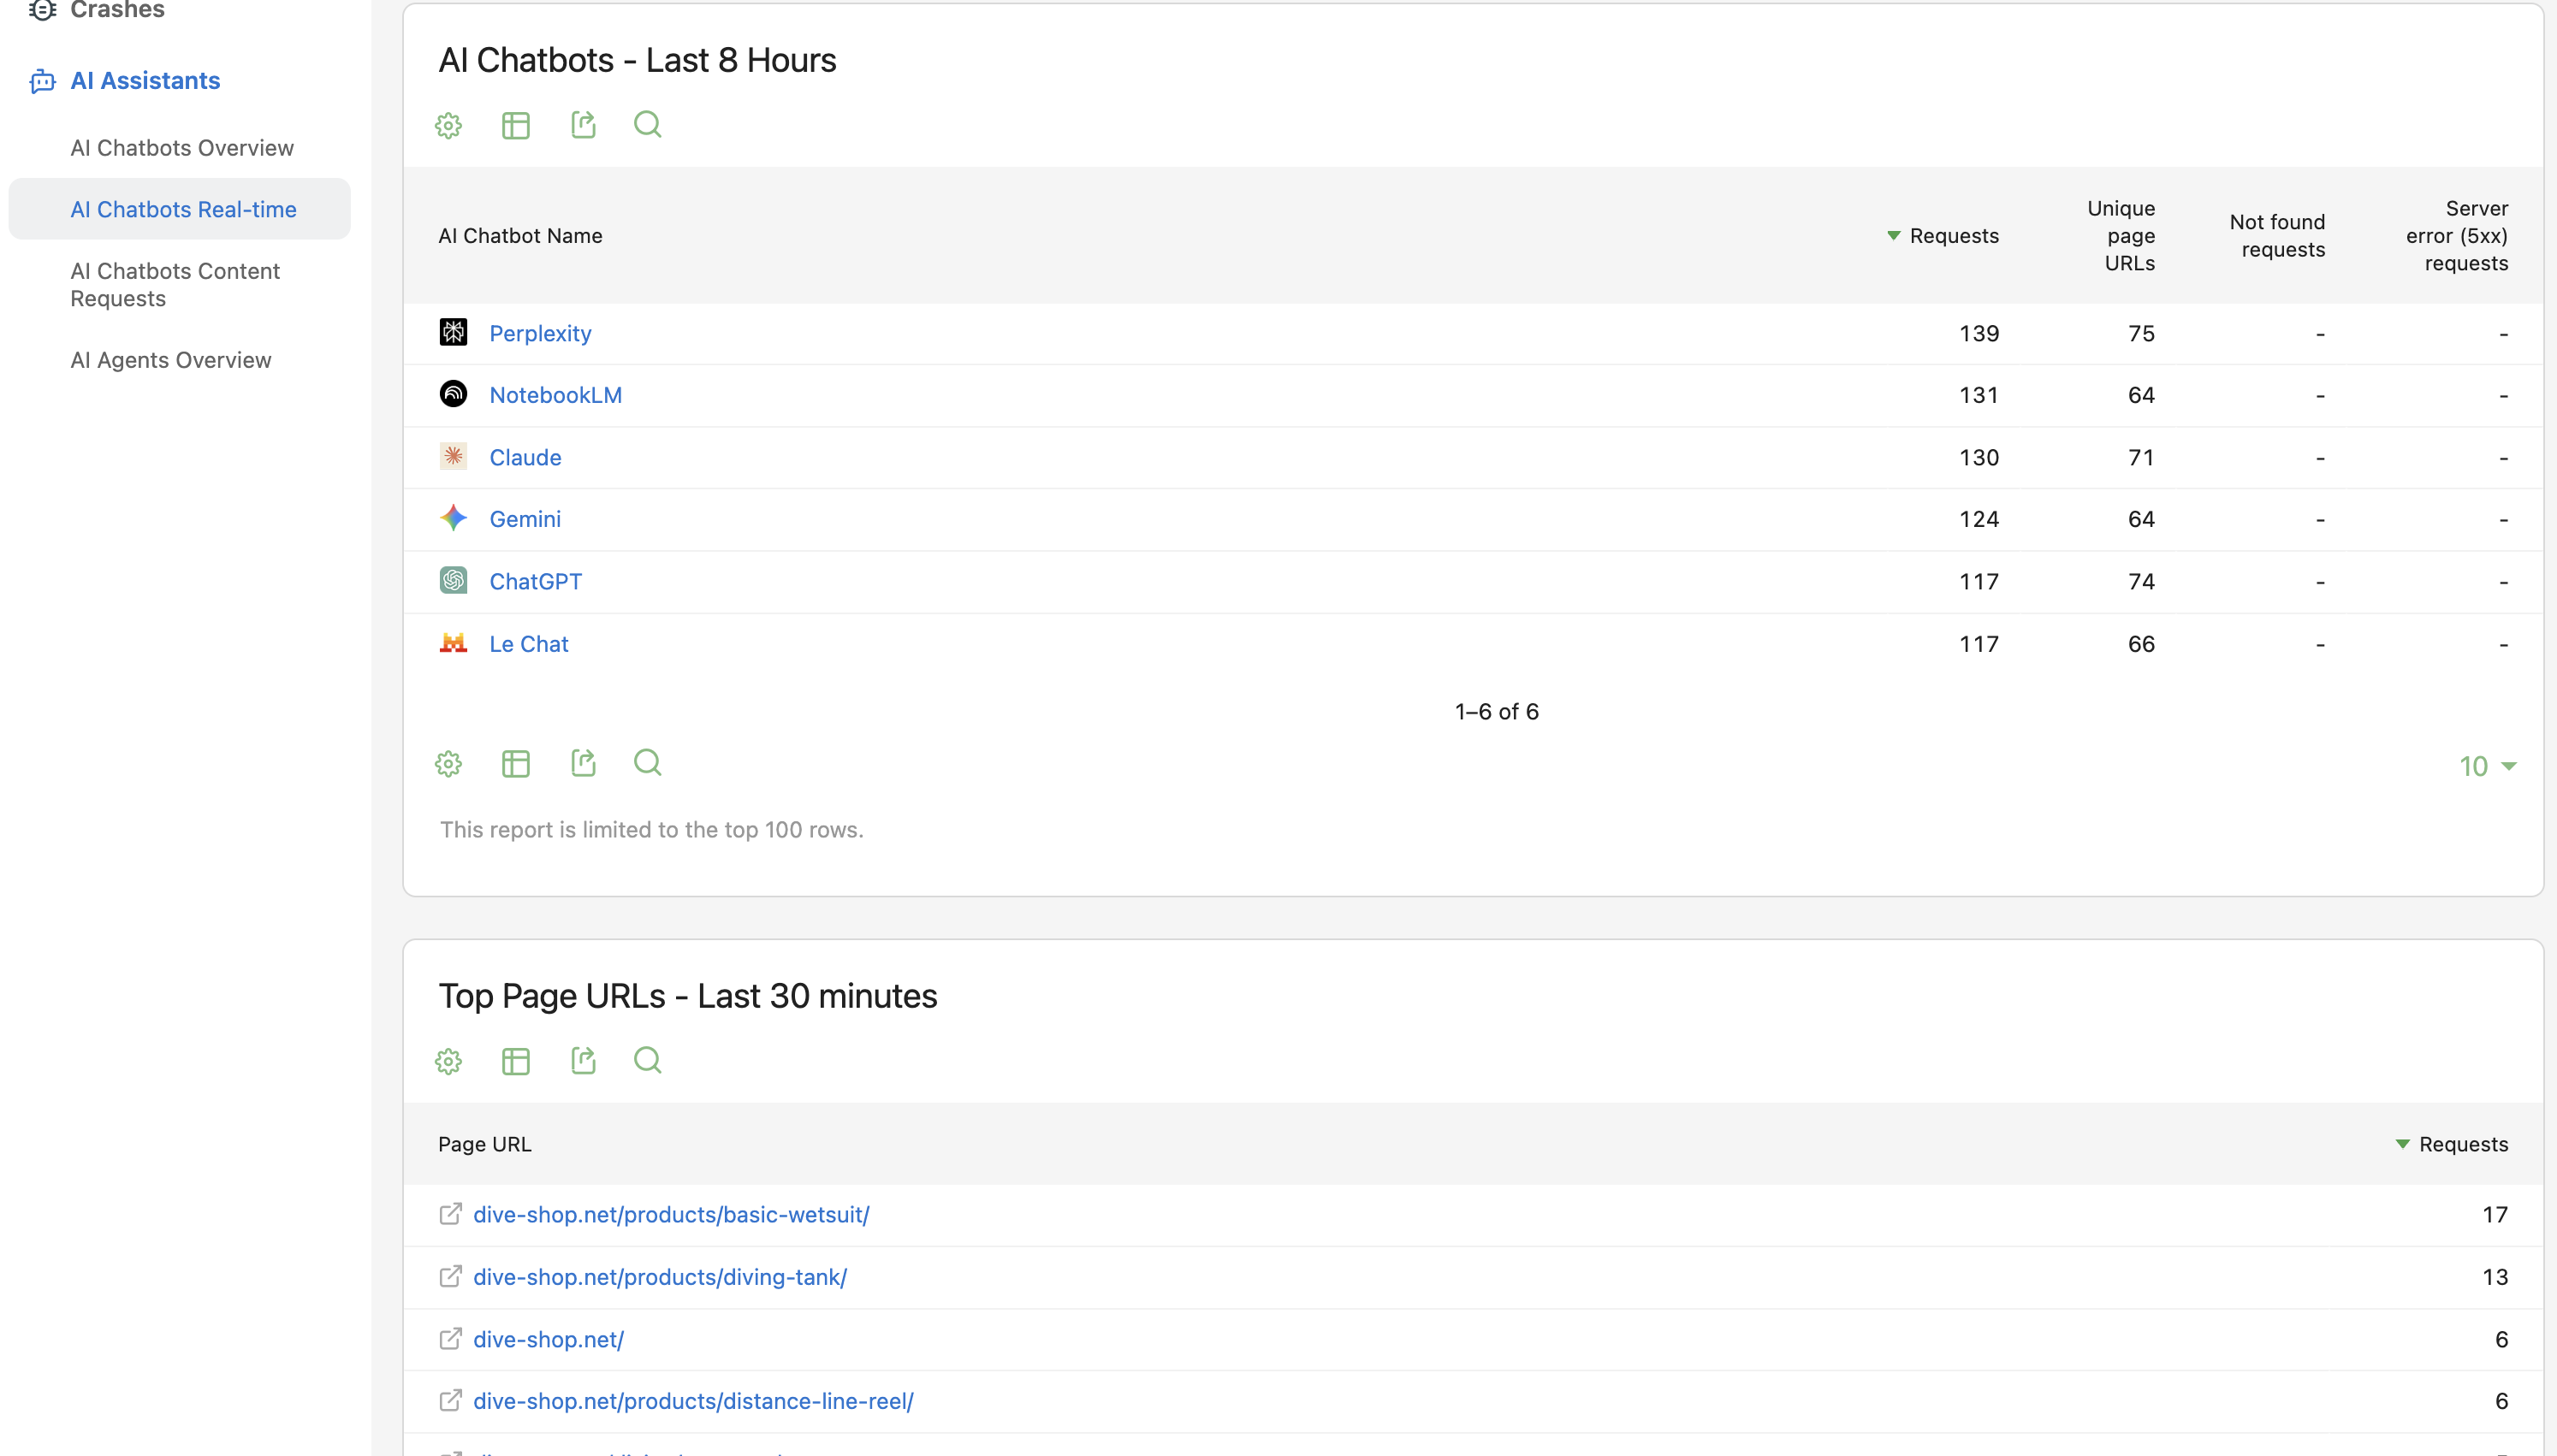Click Server error (5xx) requests column header

click(2456, 236)
